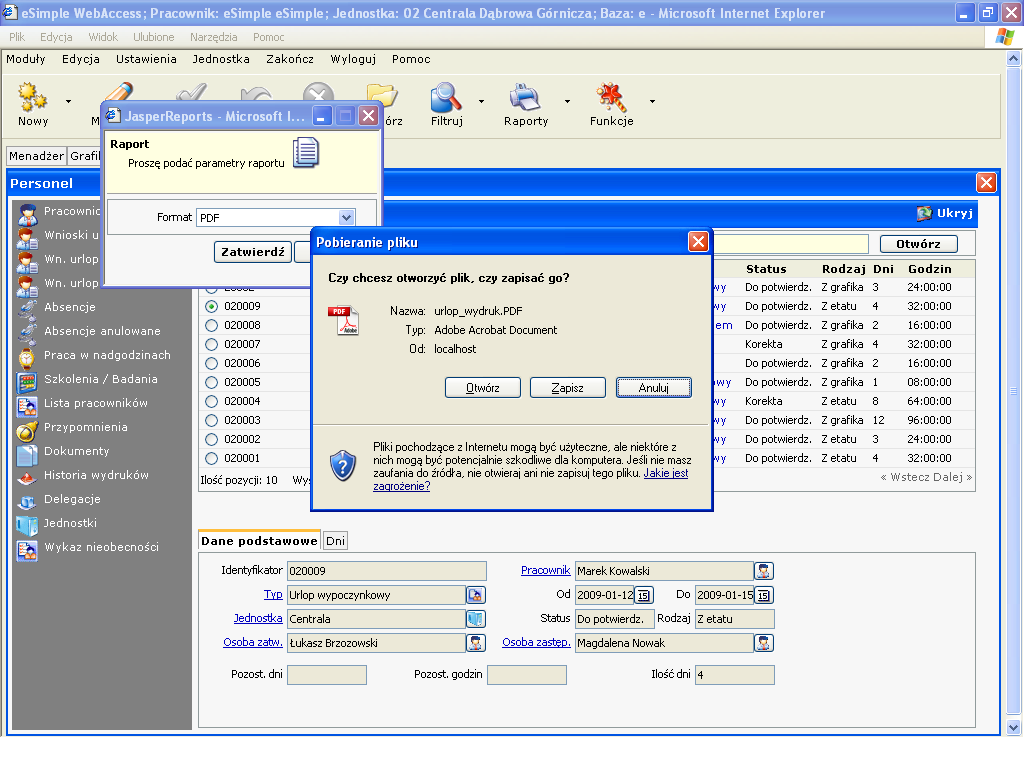Click Anuluj to cancel download
1024x768 pixels.
tap(654, 388)
